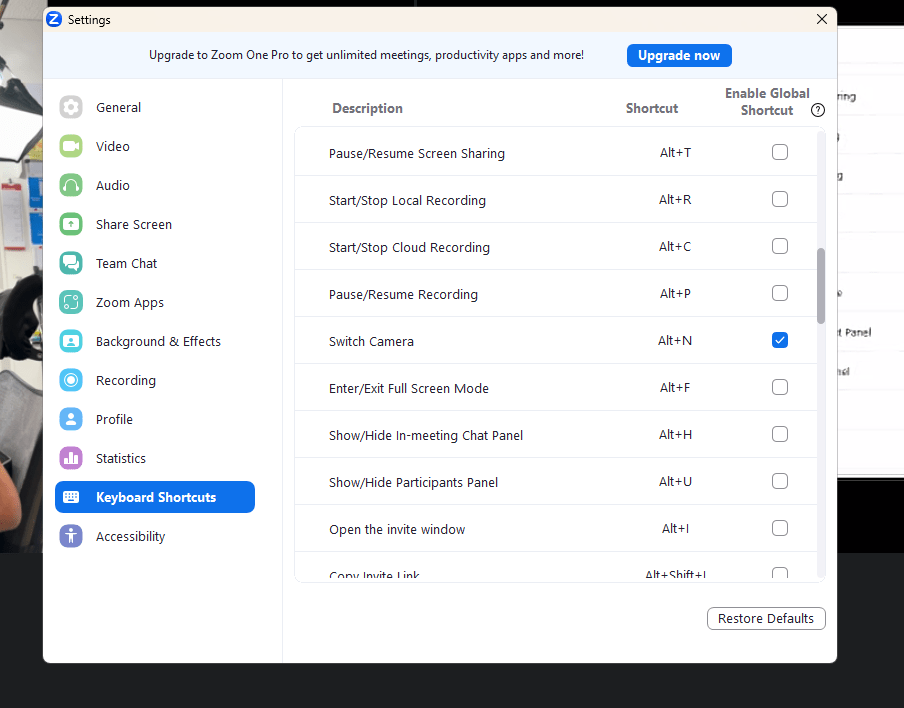Click the Accessibility figure icon
The width and height of the screenshot is (904, 708).
(71, 536)
